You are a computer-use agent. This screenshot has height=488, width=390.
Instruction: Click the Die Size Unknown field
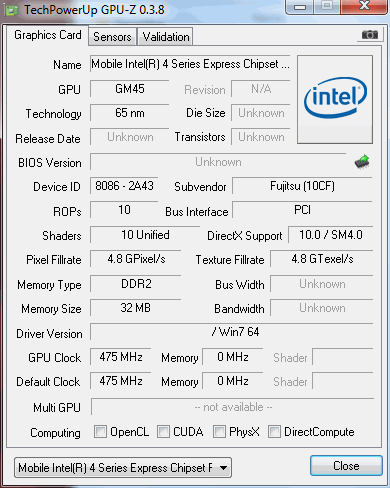261,113
